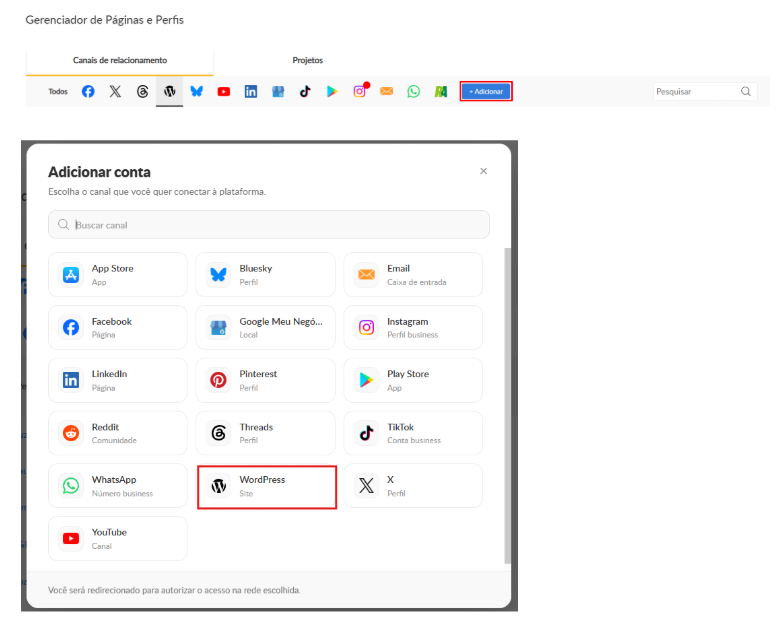The width and height of the screenshot is (778, 631).
Task: Show all channels with Todos filter
Action: (58, 91)
